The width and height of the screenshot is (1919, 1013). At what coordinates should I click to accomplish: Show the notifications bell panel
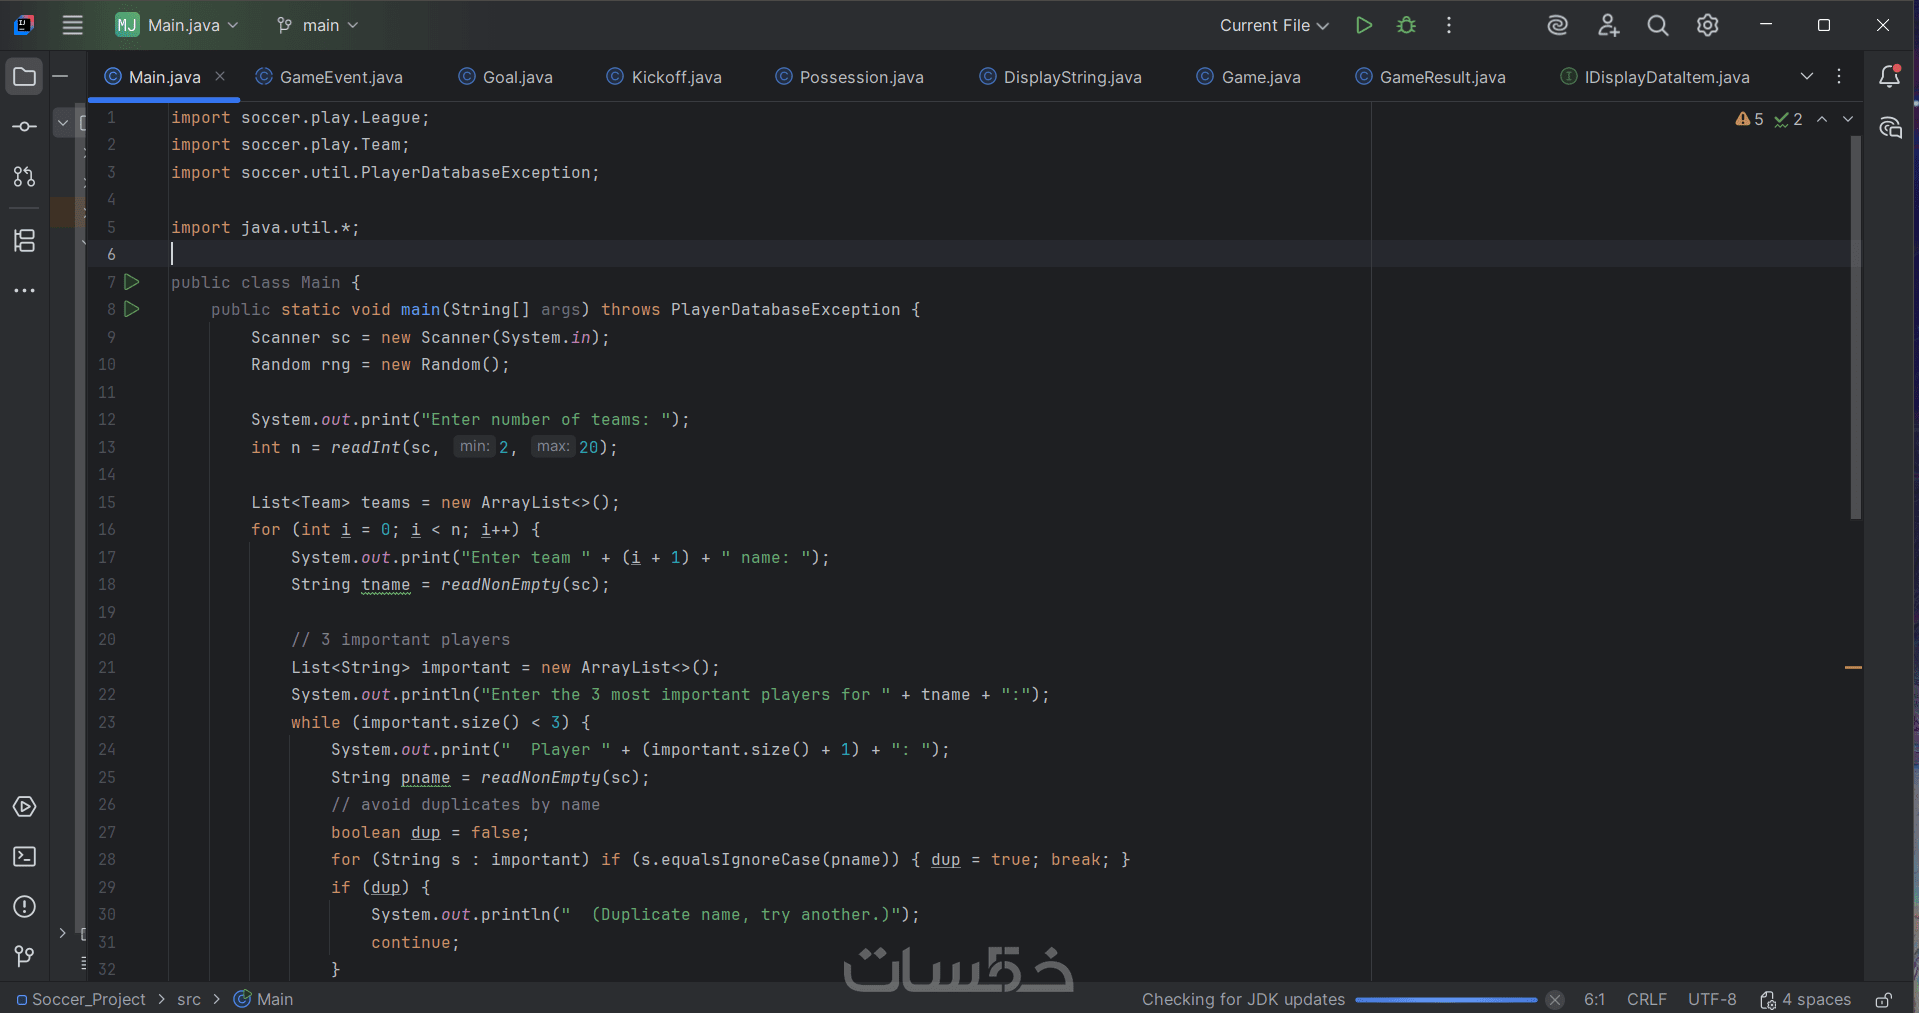(1889, 76)
